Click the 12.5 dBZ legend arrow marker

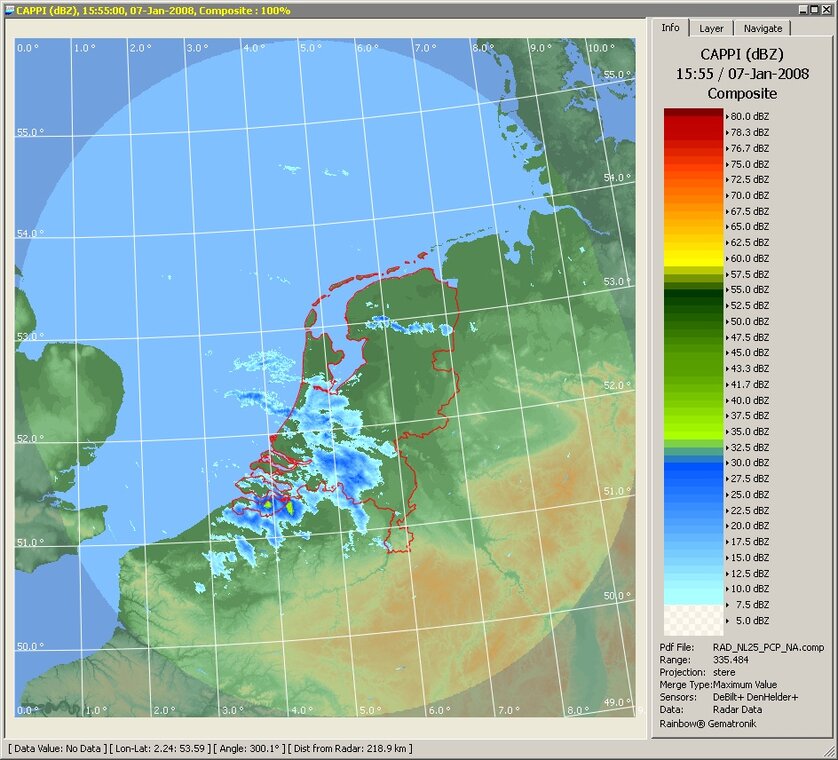pyautogui.click(x=726, y=573)
